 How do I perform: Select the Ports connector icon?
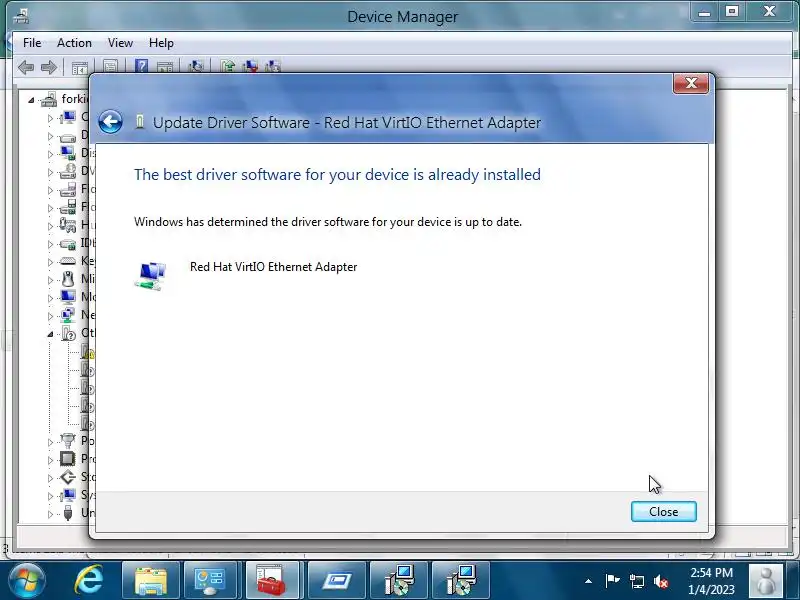[x=67, y=441]
